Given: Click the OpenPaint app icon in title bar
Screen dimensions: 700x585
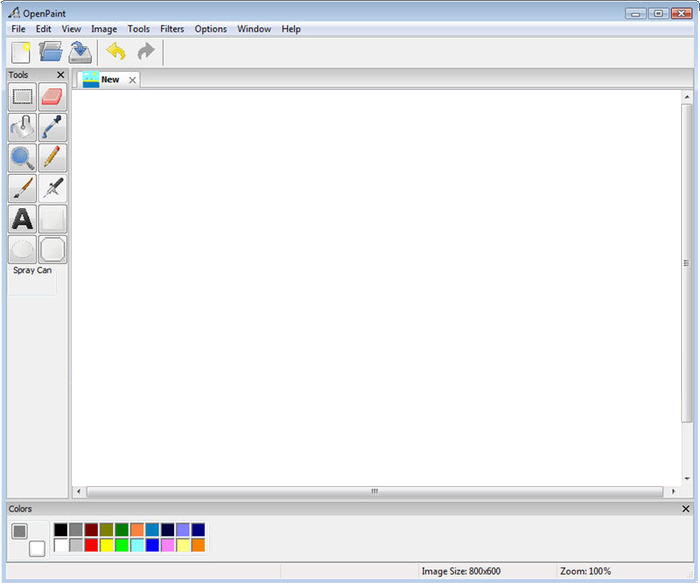Looking at the screenshot, I should tap(14, 13).
